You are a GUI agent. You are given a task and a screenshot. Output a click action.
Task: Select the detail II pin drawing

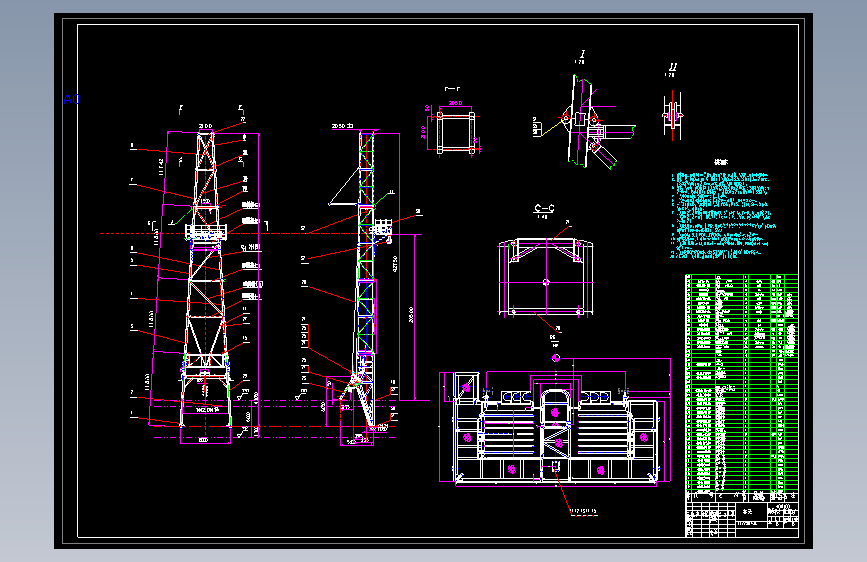tap(672, 116)
